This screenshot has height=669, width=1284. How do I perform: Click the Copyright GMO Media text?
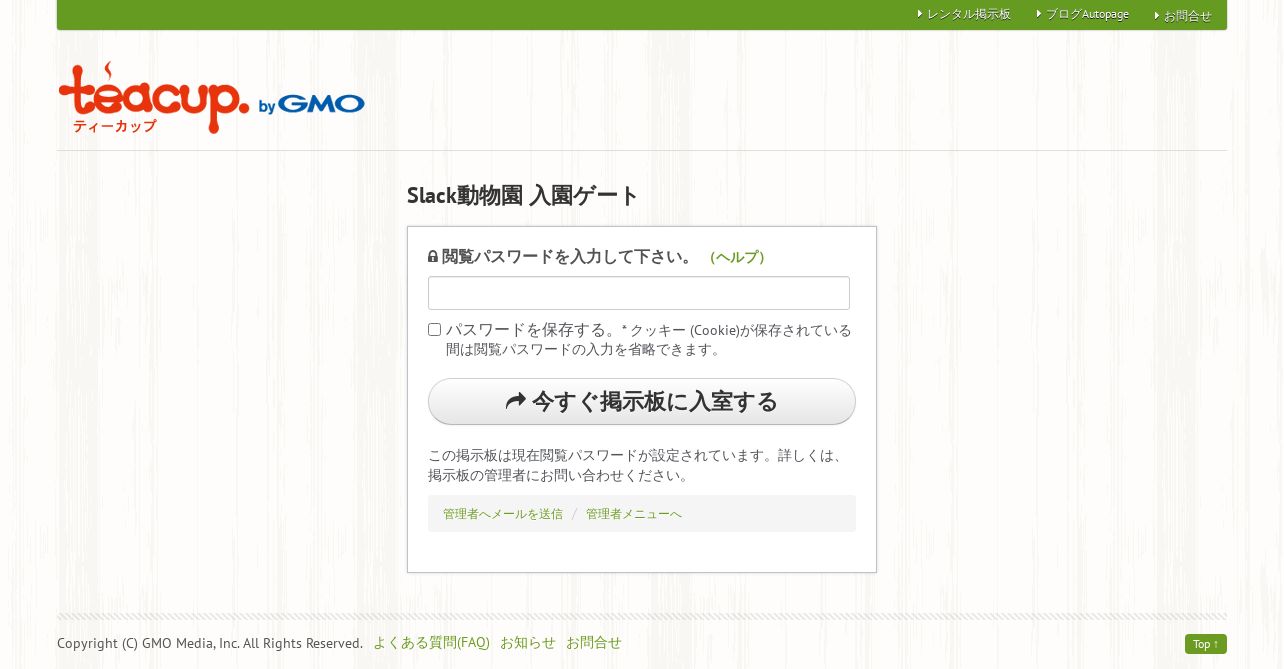point(210,643)
